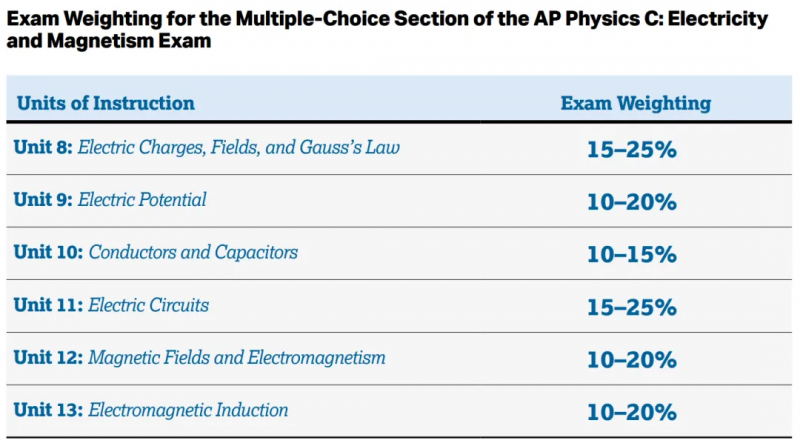Select the Unit 12 10–20% weighting
This screenshot has height=446, width=800.
tap(632, 360)
